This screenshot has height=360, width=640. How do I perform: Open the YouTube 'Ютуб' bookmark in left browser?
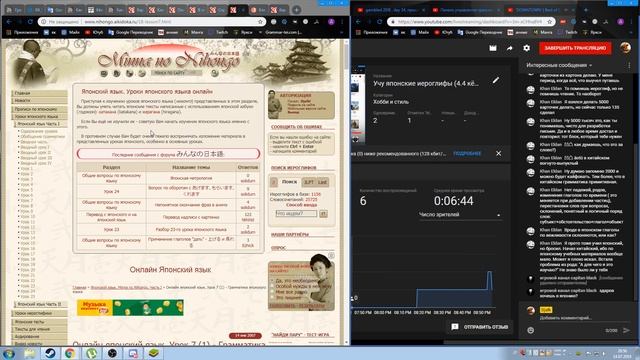pos(94,32)
